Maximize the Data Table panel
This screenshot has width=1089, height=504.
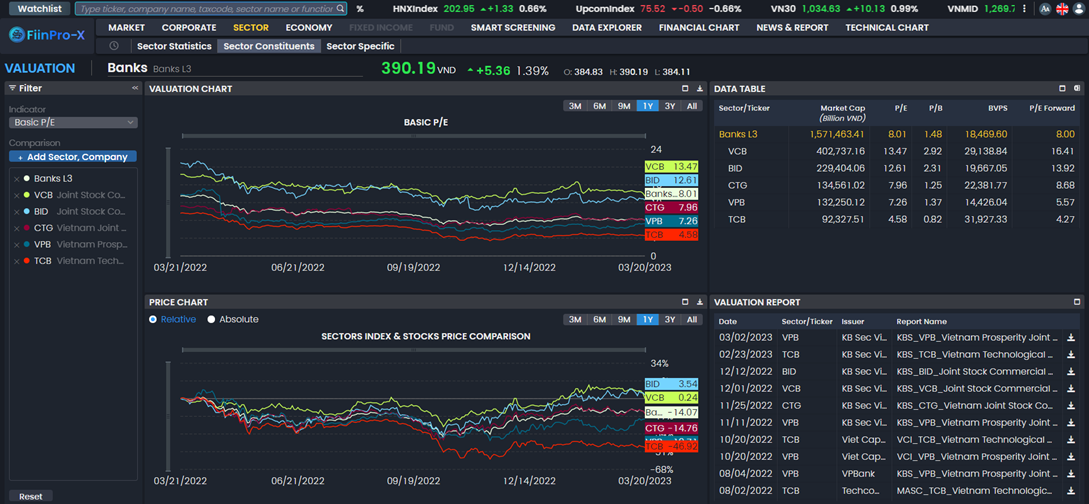tap(1062, 89)
